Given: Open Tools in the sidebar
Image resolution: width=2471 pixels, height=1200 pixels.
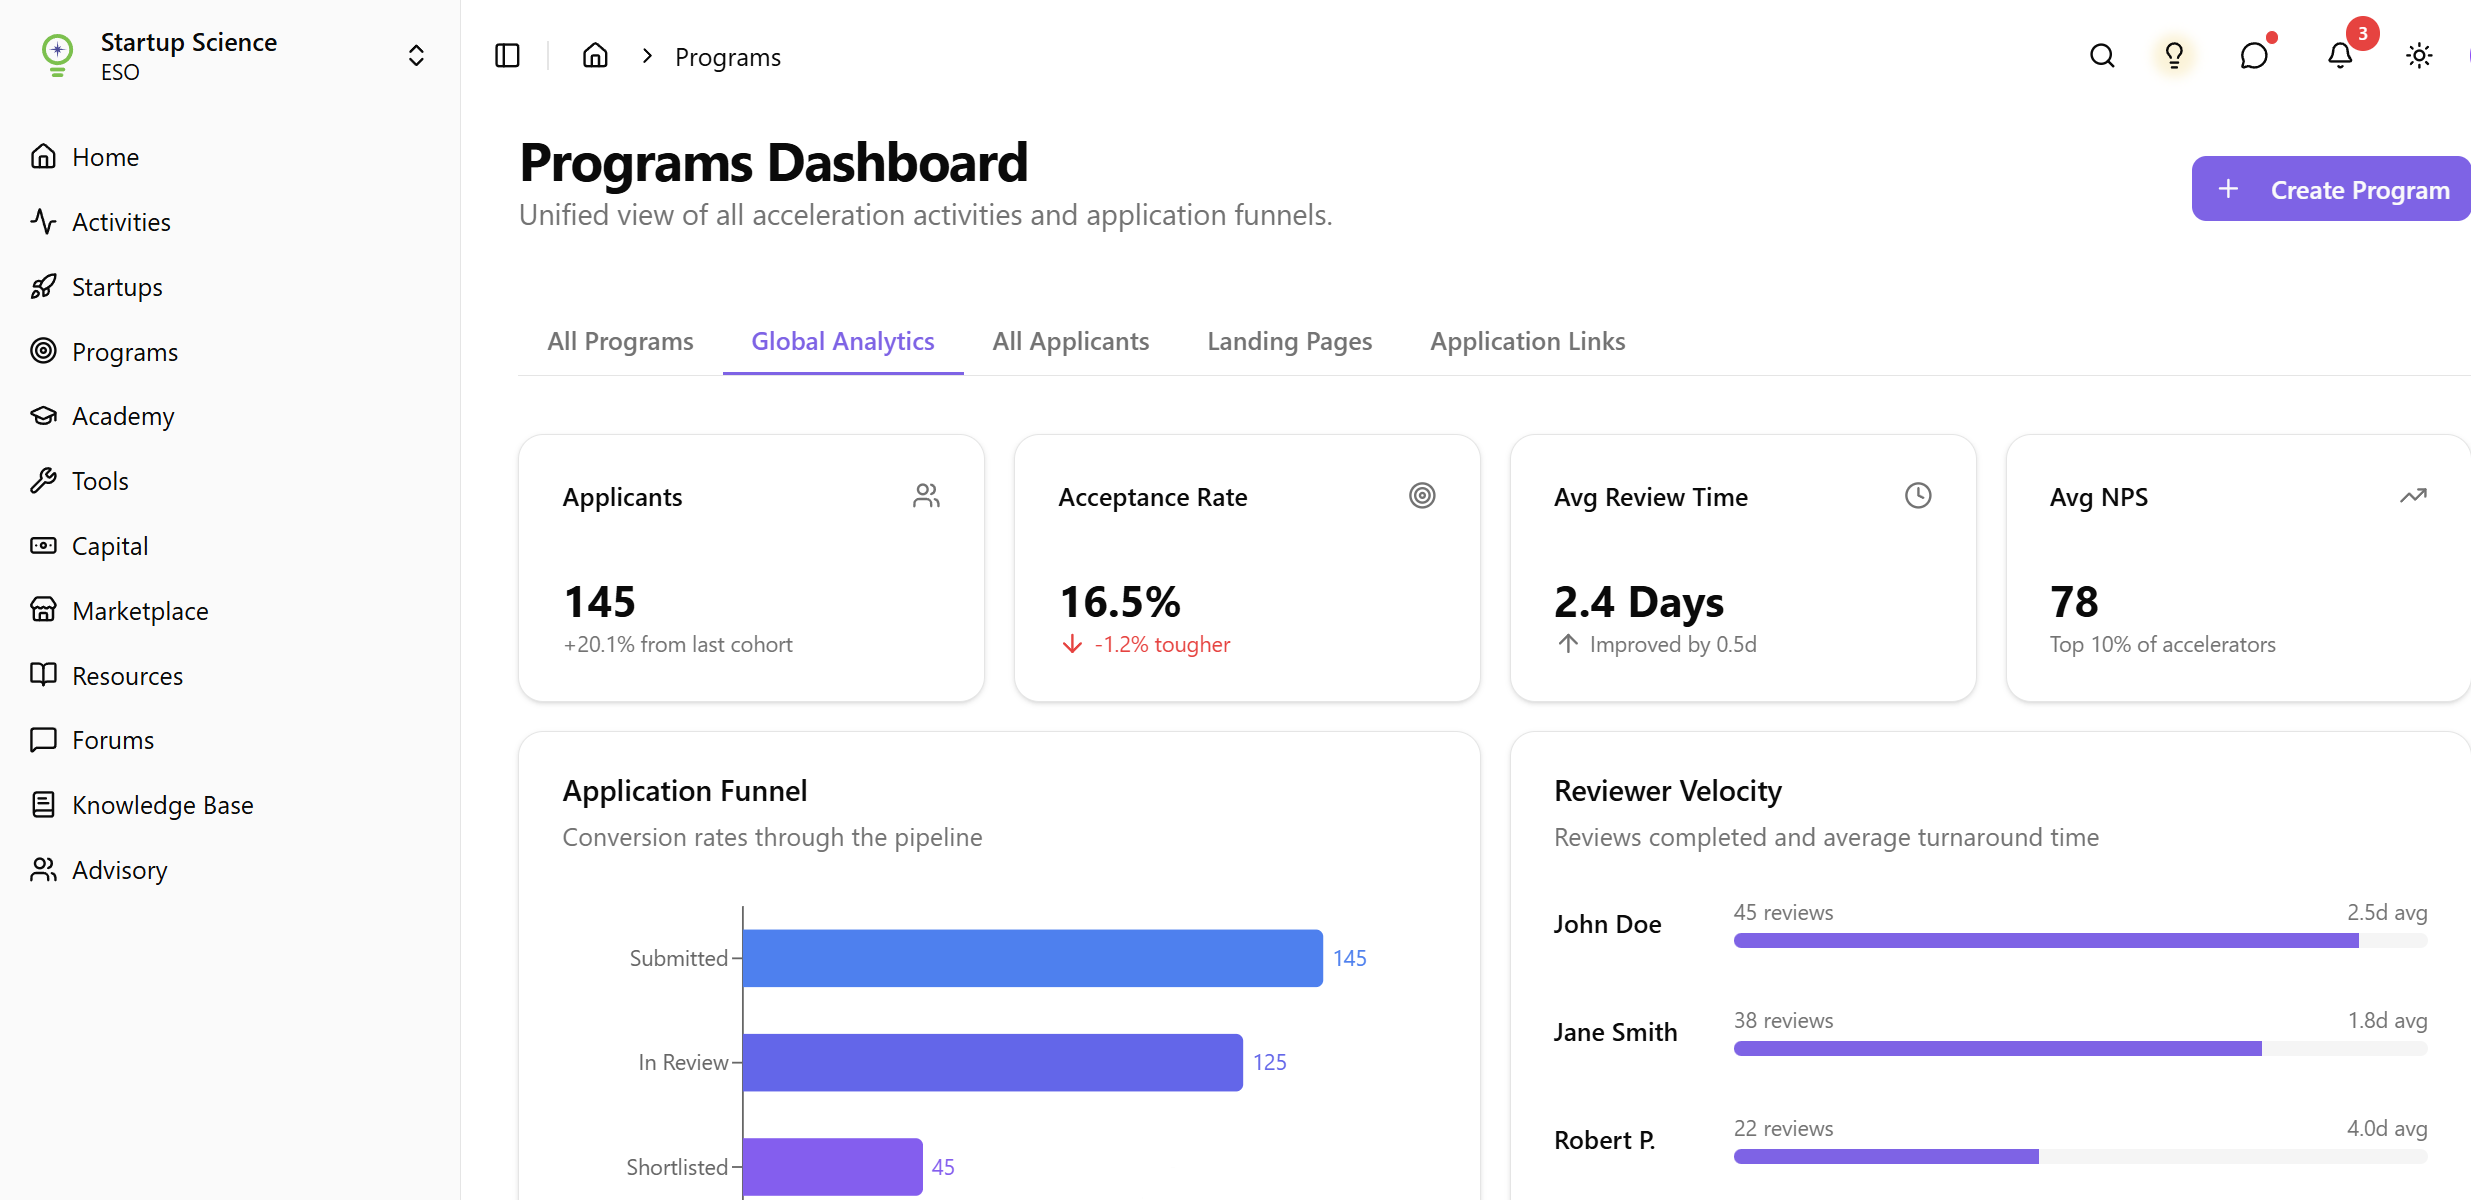Looking at the screenshot, I should coord(80,481).
